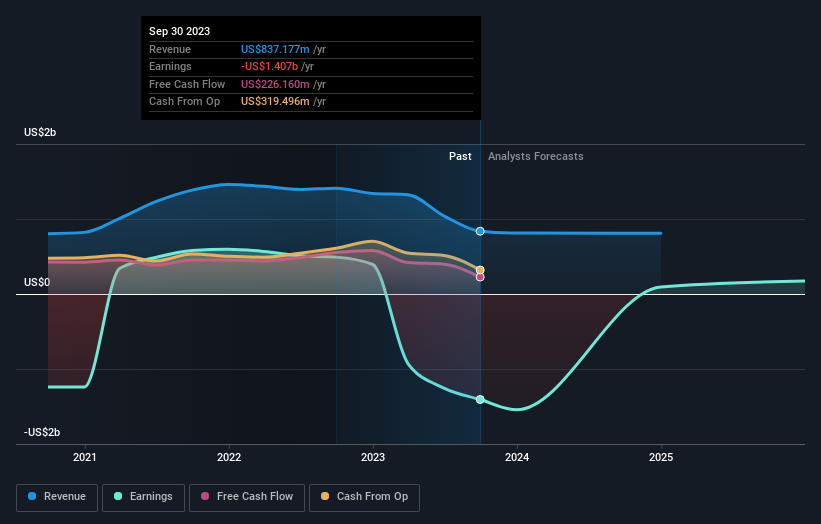Click the Cash From Op label in tooltip
Screen dimensions: 821x524
pyautogui.click(x=184, y=102)
